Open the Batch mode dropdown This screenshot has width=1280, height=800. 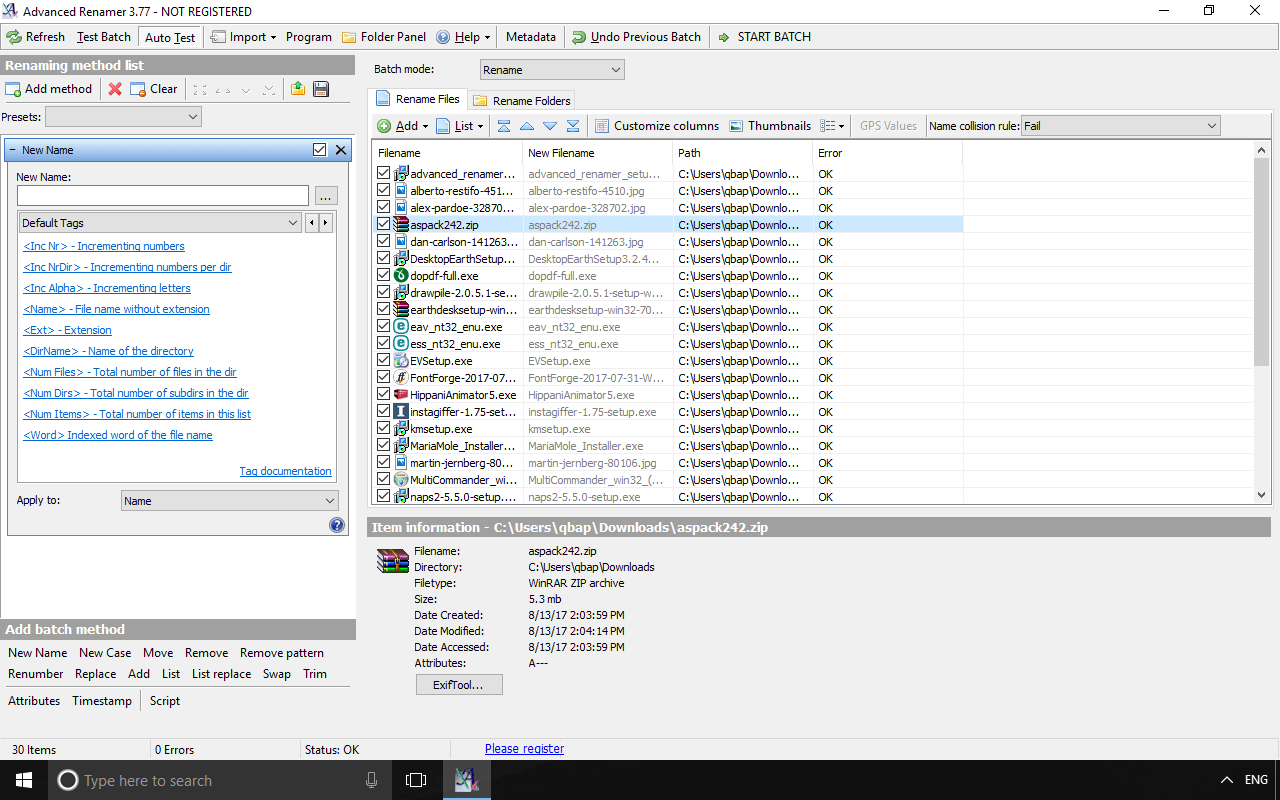click(x=552, y=70)
